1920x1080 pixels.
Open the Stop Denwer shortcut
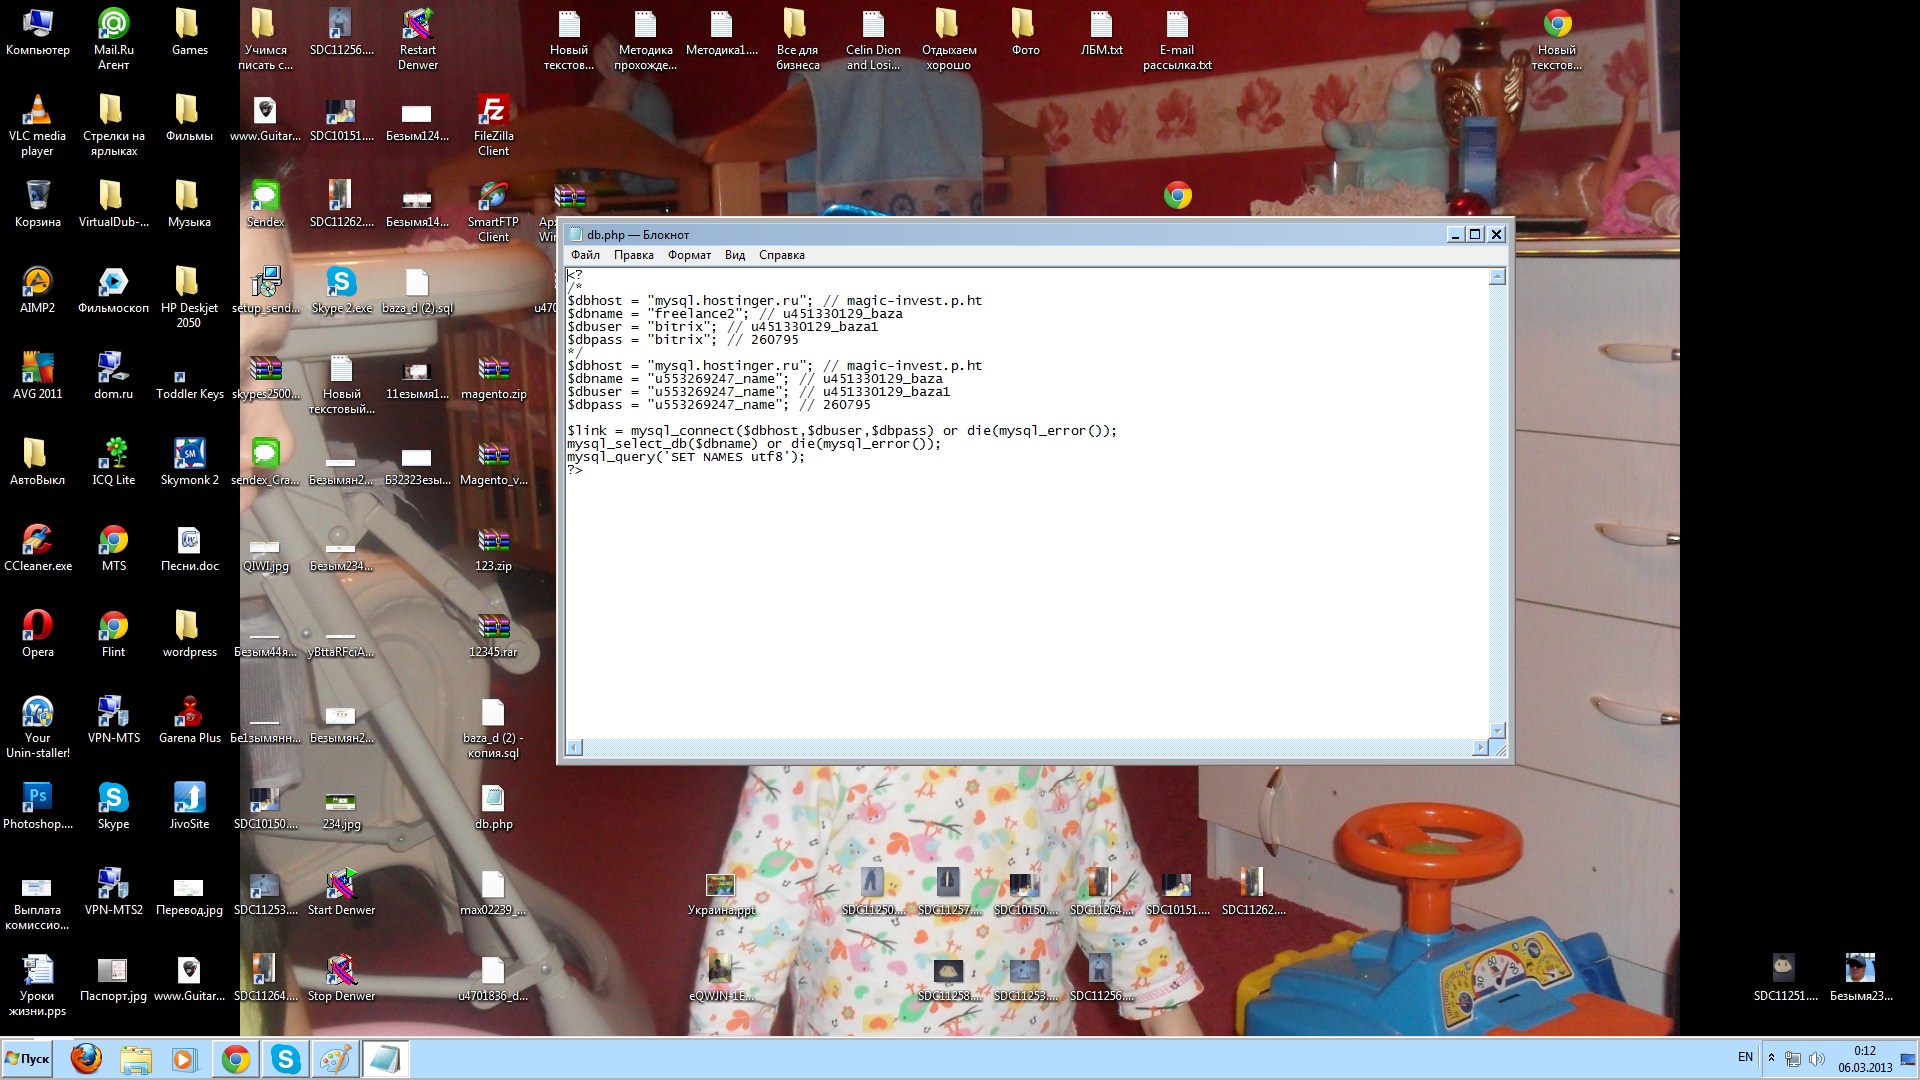point(341,971)
